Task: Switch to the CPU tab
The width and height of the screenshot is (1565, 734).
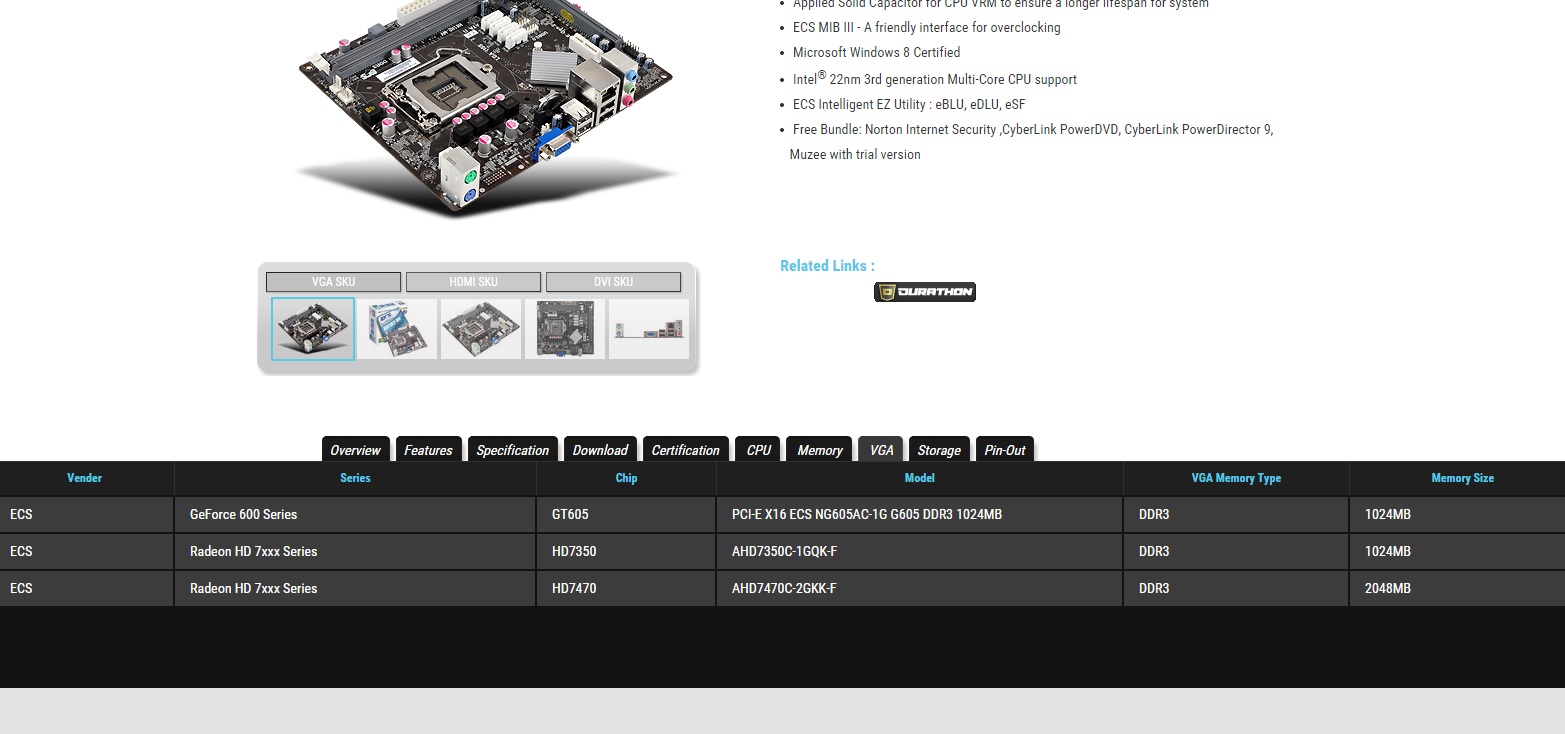Action: coord(758,449)
